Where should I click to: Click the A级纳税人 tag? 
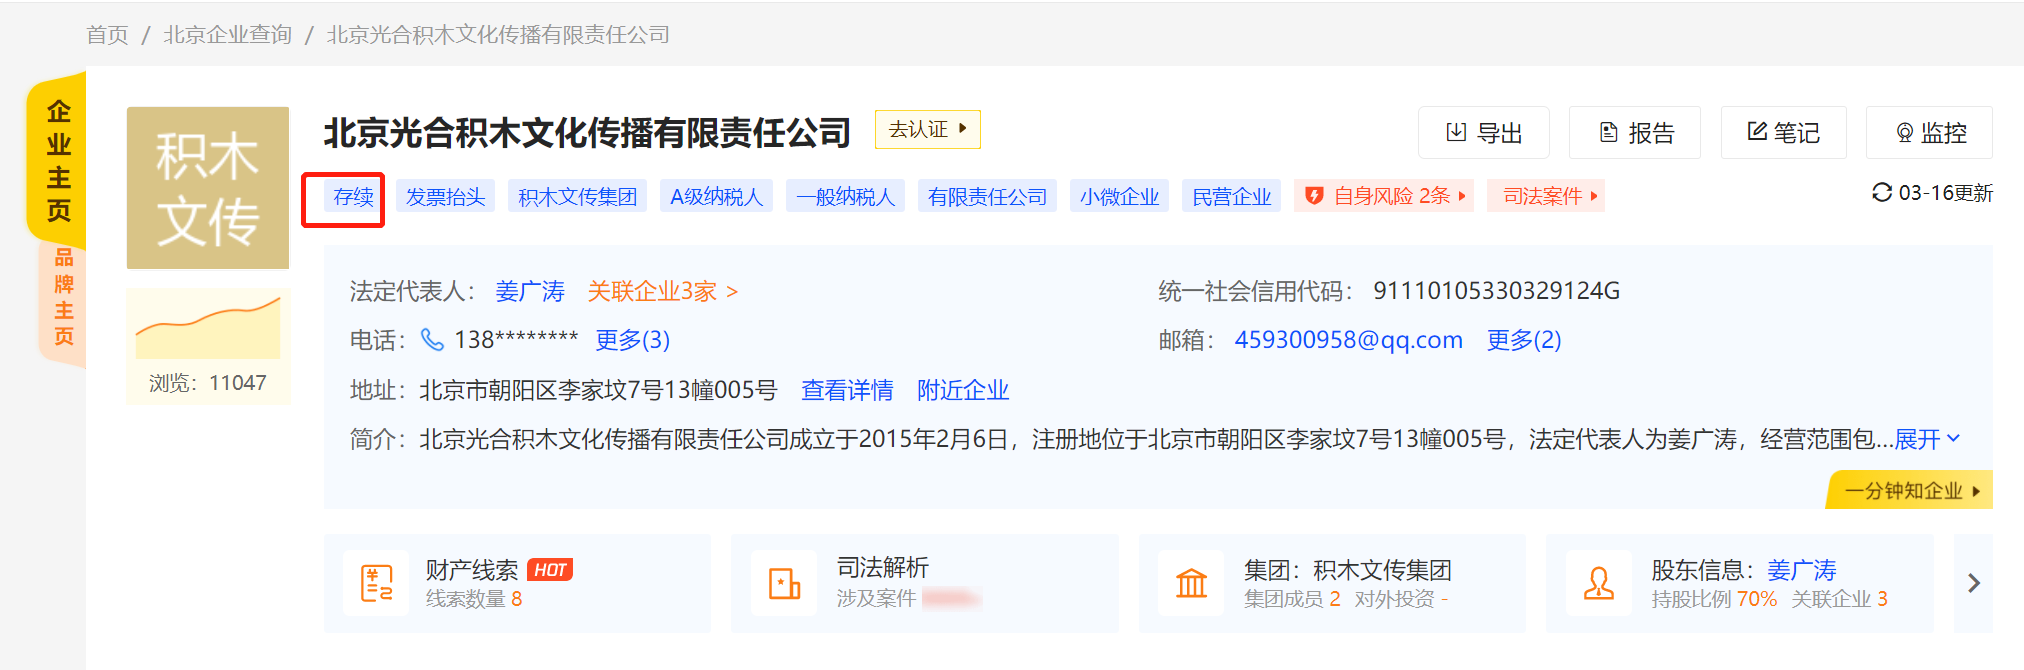click(717, 197)
